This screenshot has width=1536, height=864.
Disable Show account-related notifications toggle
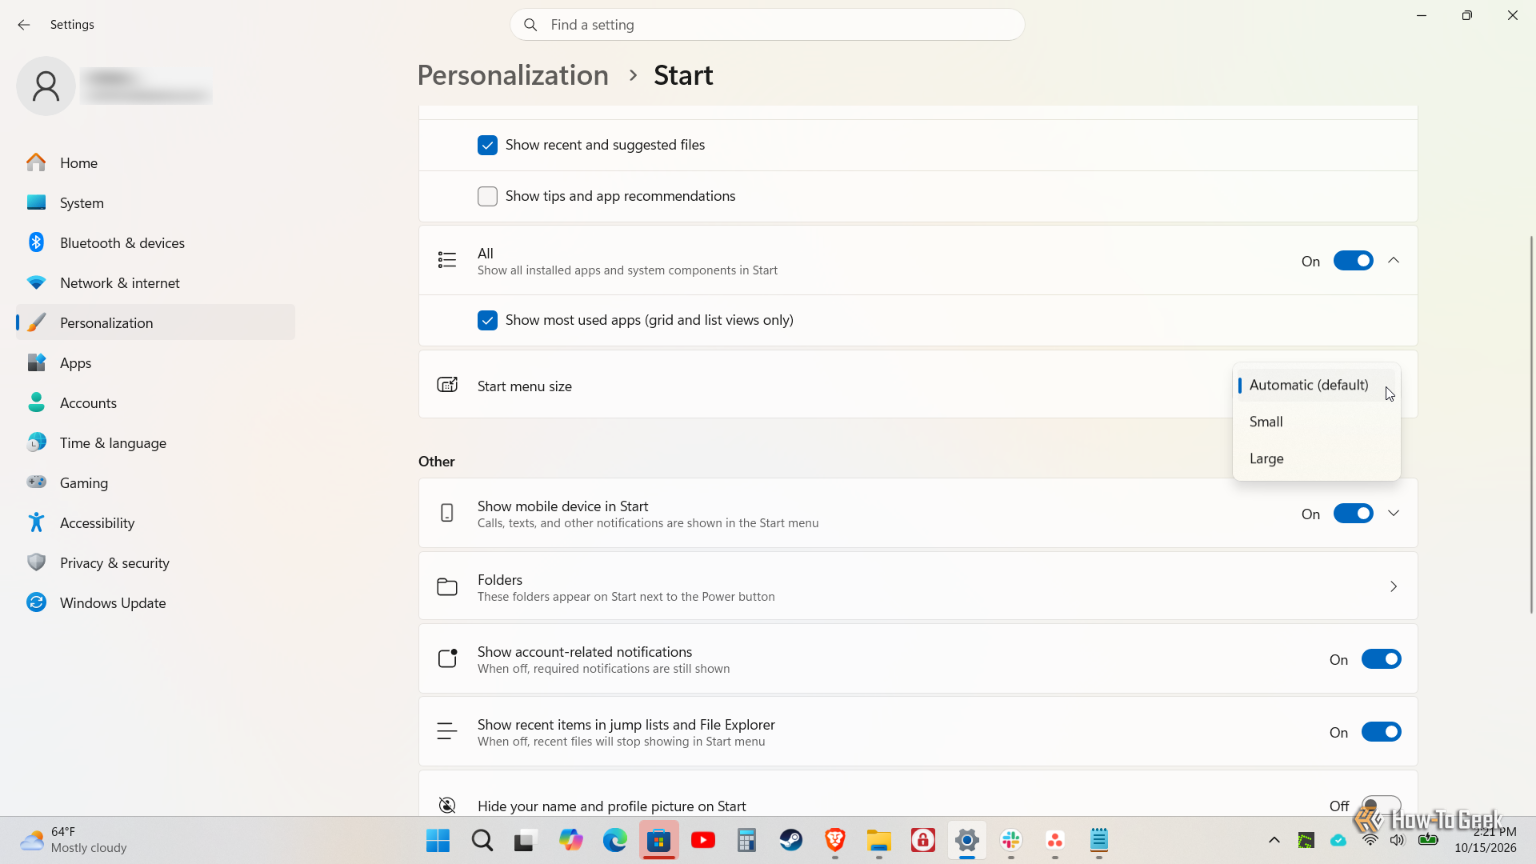[1381, 660]
